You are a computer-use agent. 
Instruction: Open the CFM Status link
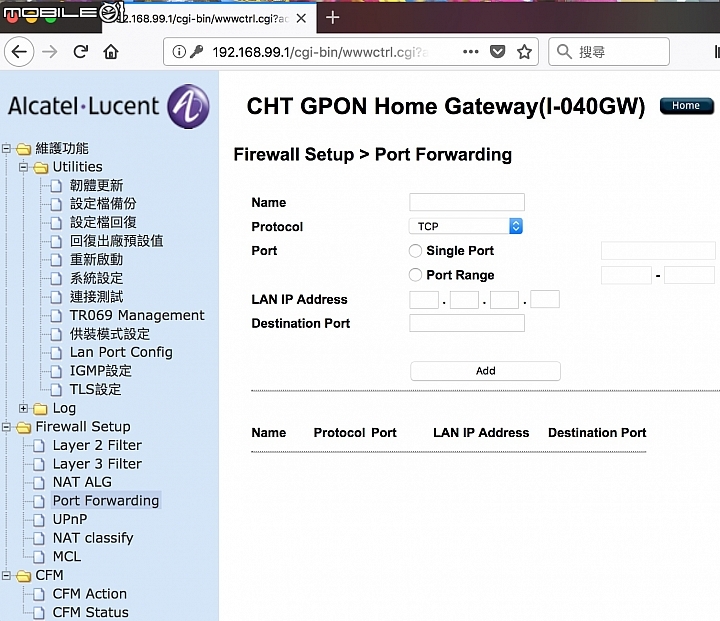(90, 612)
